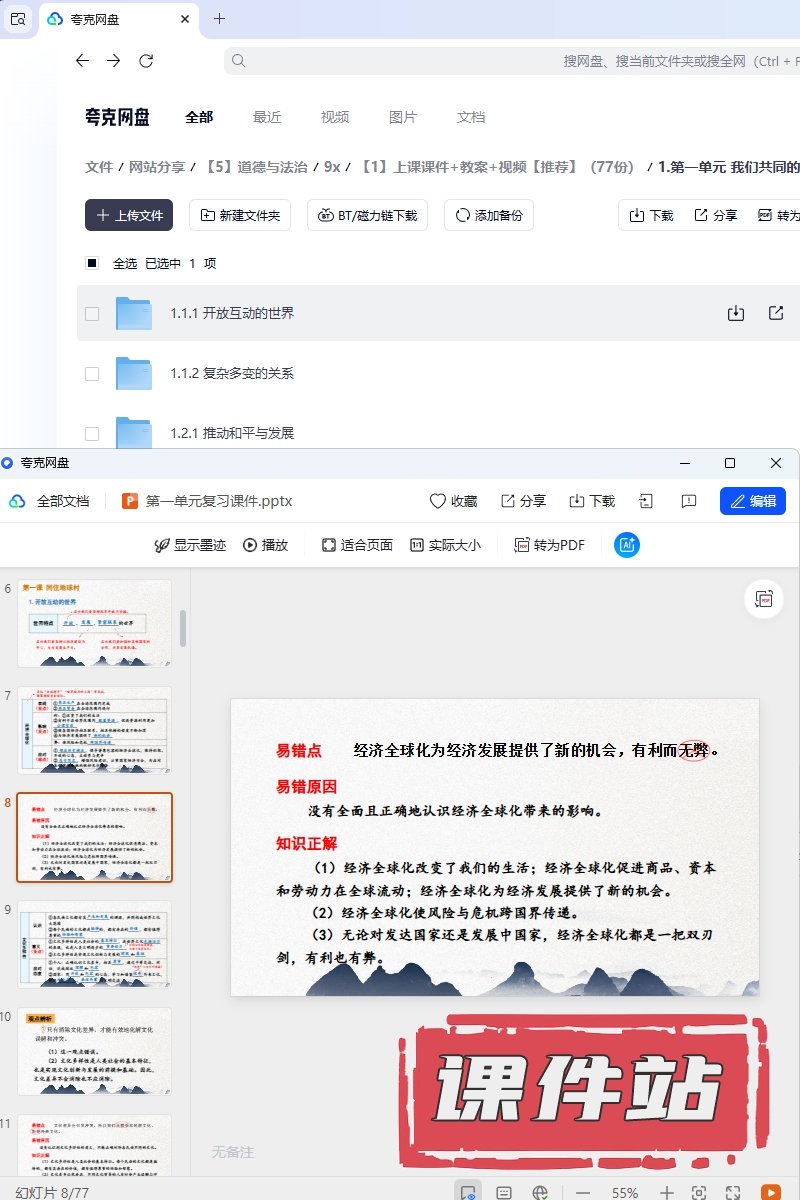Screen dimensions: 800x1200
Task: Click the AI assistant icon in toolbar
Action: click(x=627, y=545)
